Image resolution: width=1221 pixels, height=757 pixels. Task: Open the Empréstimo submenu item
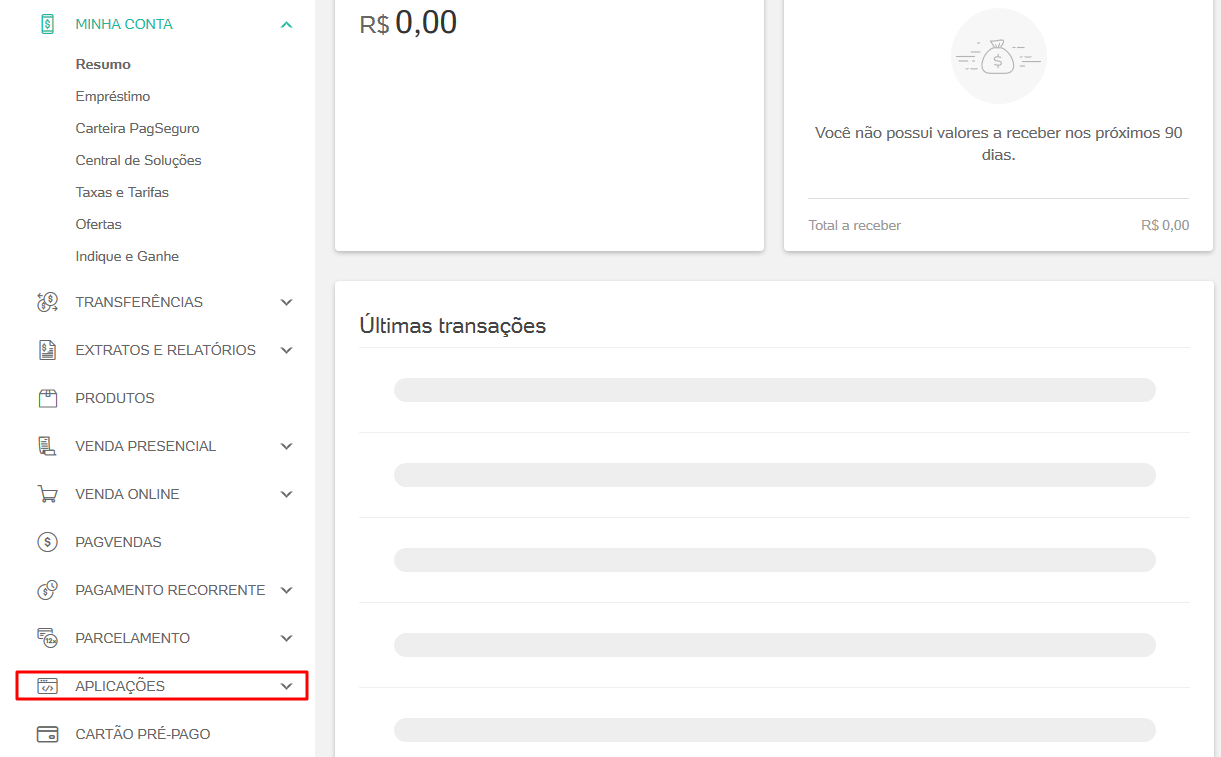113,96
